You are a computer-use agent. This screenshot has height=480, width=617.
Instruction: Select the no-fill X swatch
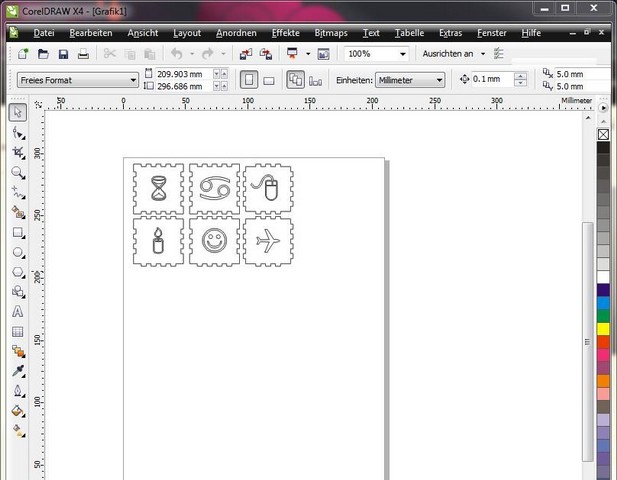tap(603, 135)
